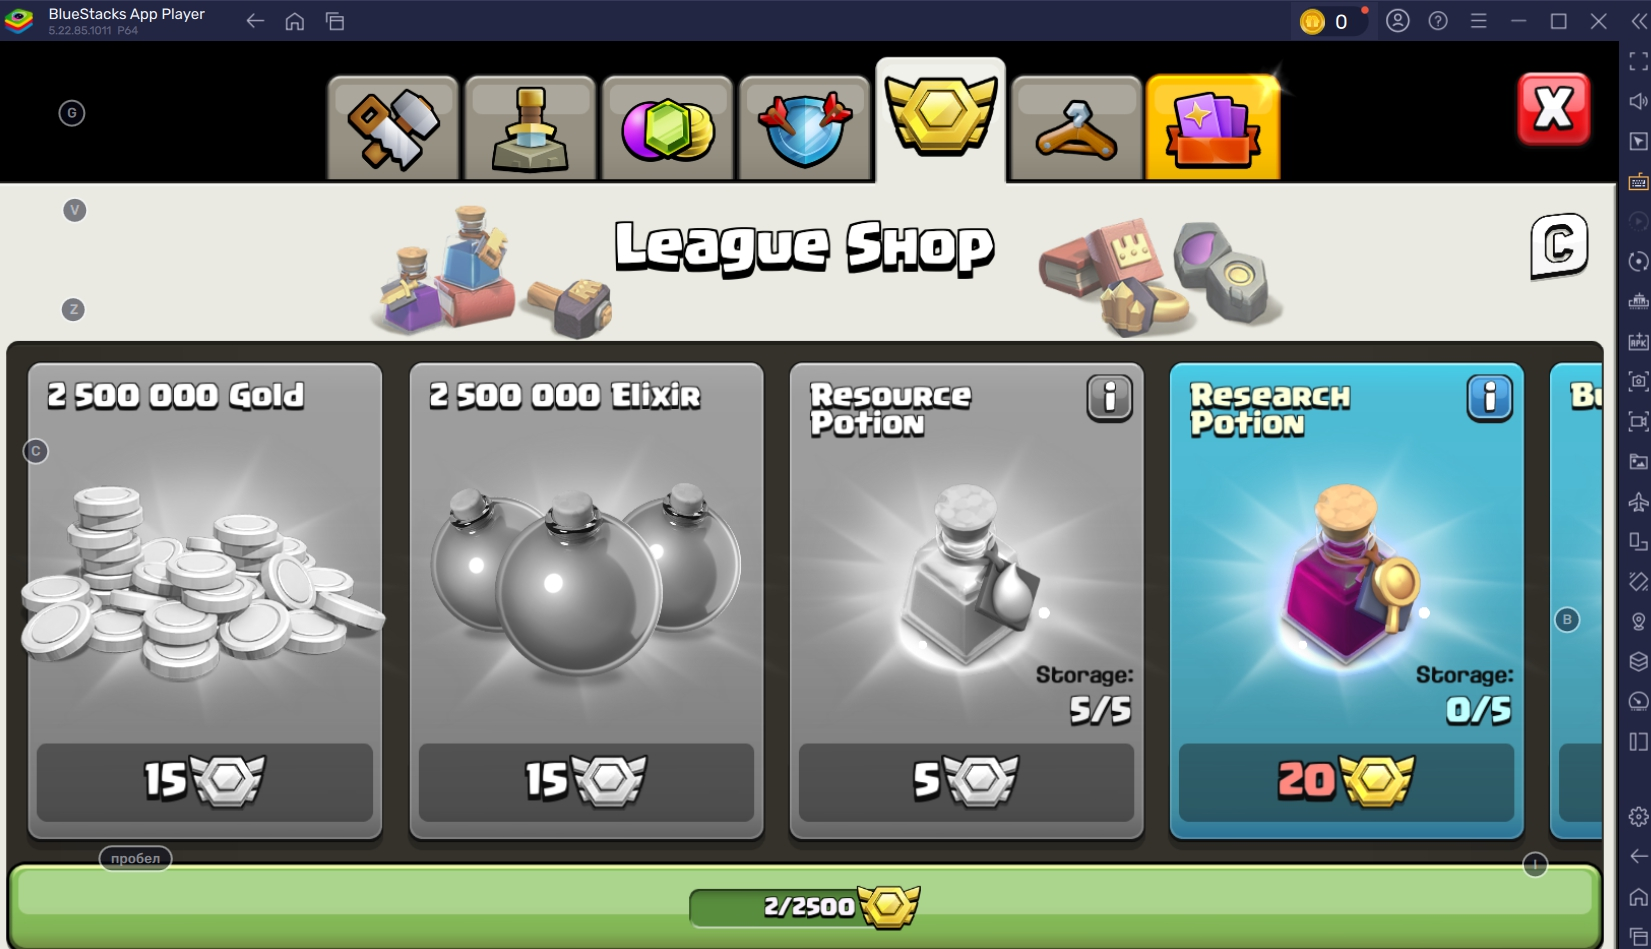Switch to the decorations statue tab
This screenshot has height=949, width=1651.
point(530,128)
